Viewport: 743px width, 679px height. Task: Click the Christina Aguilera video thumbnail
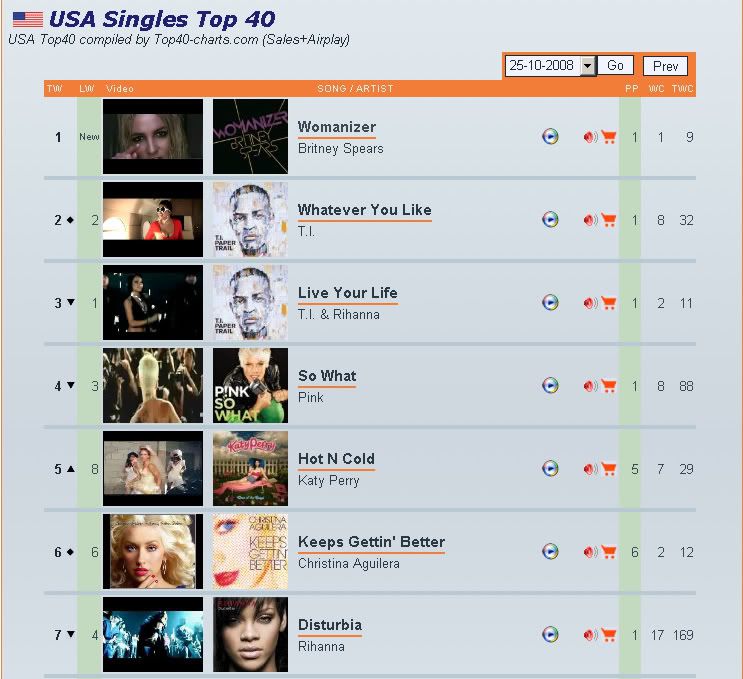153,552
